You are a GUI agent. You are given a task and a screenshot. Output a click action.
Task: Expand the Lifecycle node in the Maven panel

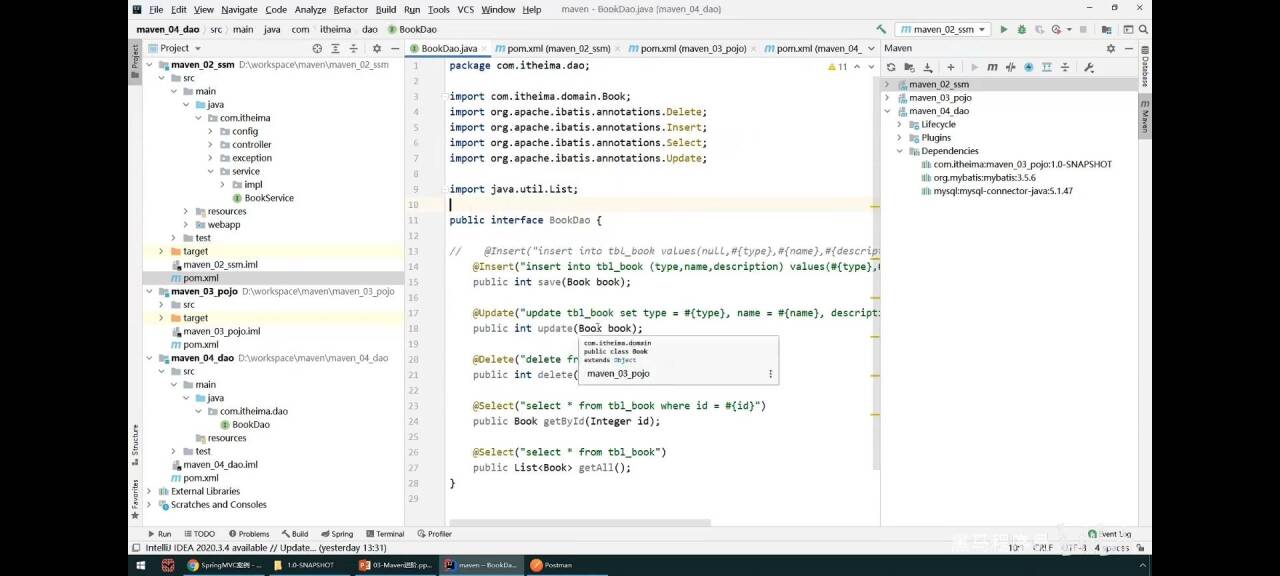[x=899, y=125]
